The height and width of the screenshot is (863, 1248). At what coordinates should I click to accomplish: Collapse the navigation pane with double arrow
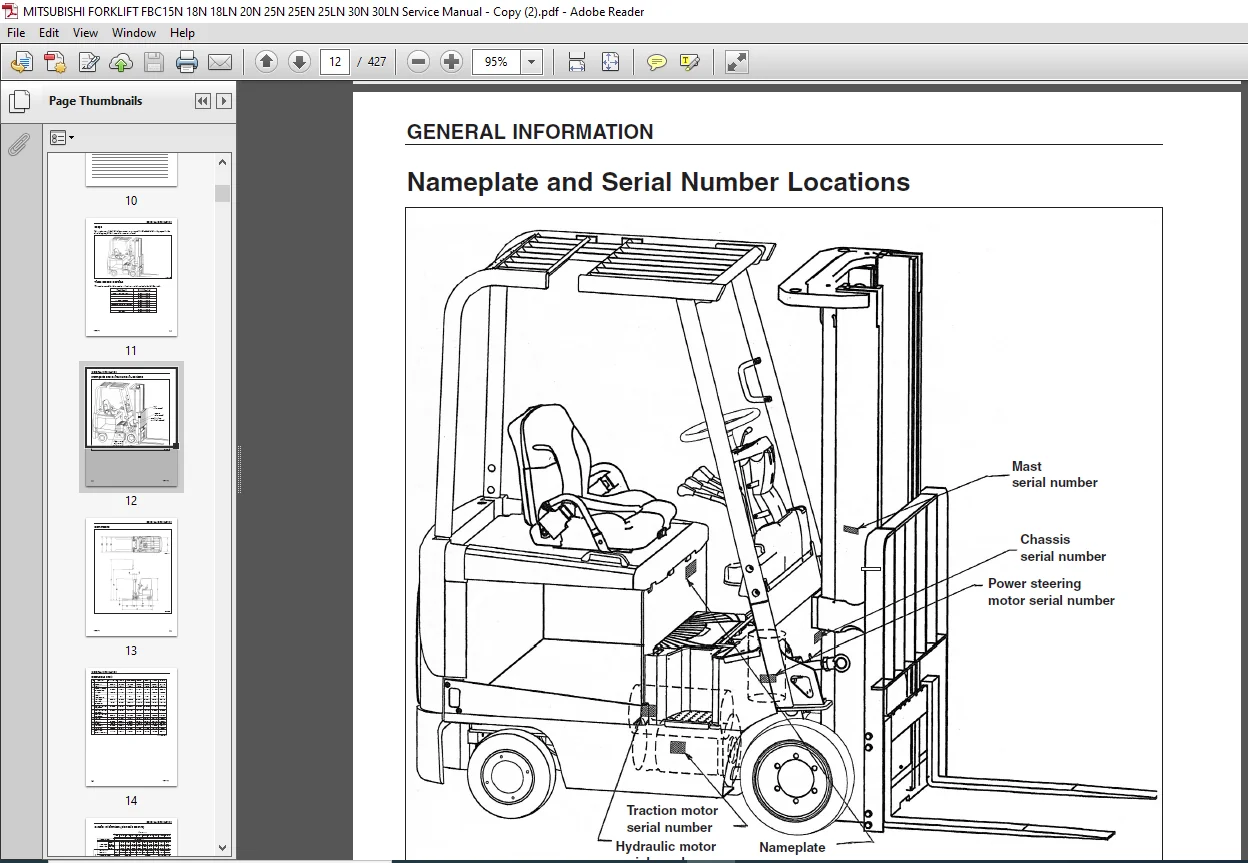202,101
